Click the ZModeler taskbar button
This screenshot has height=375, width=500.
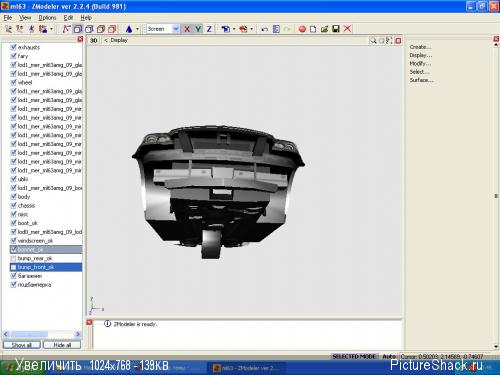click(x=247, y=368)
